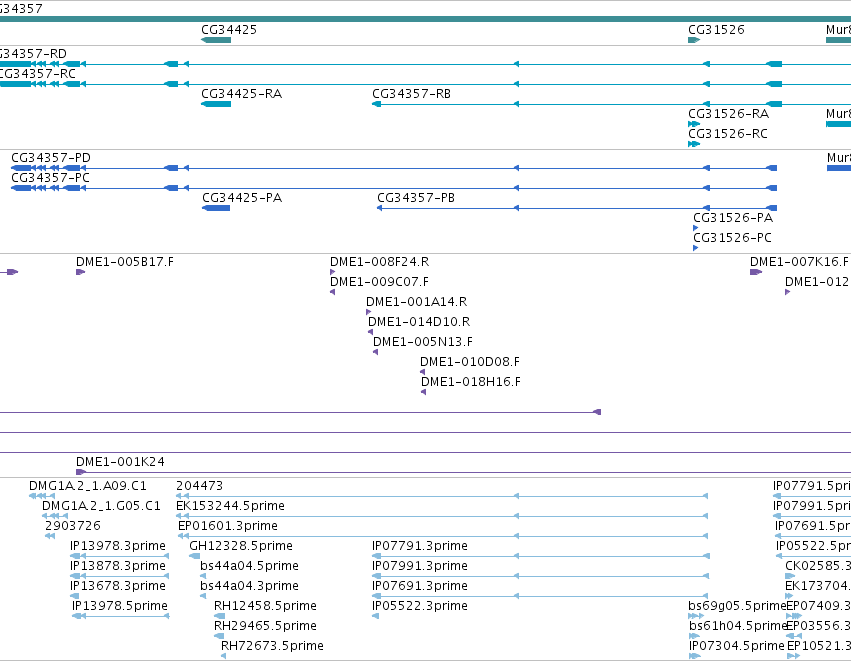Select the CG34425-RA transcript label

tap(242, 94)
